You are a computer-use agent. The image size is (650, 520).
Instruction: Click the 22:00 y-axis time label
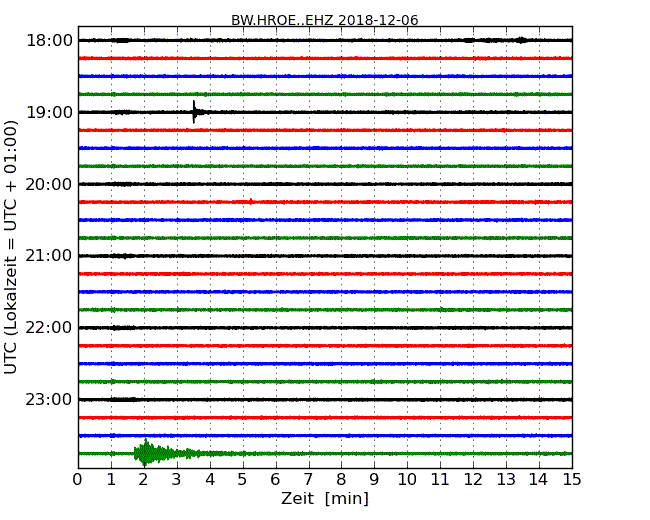[49, 328]
